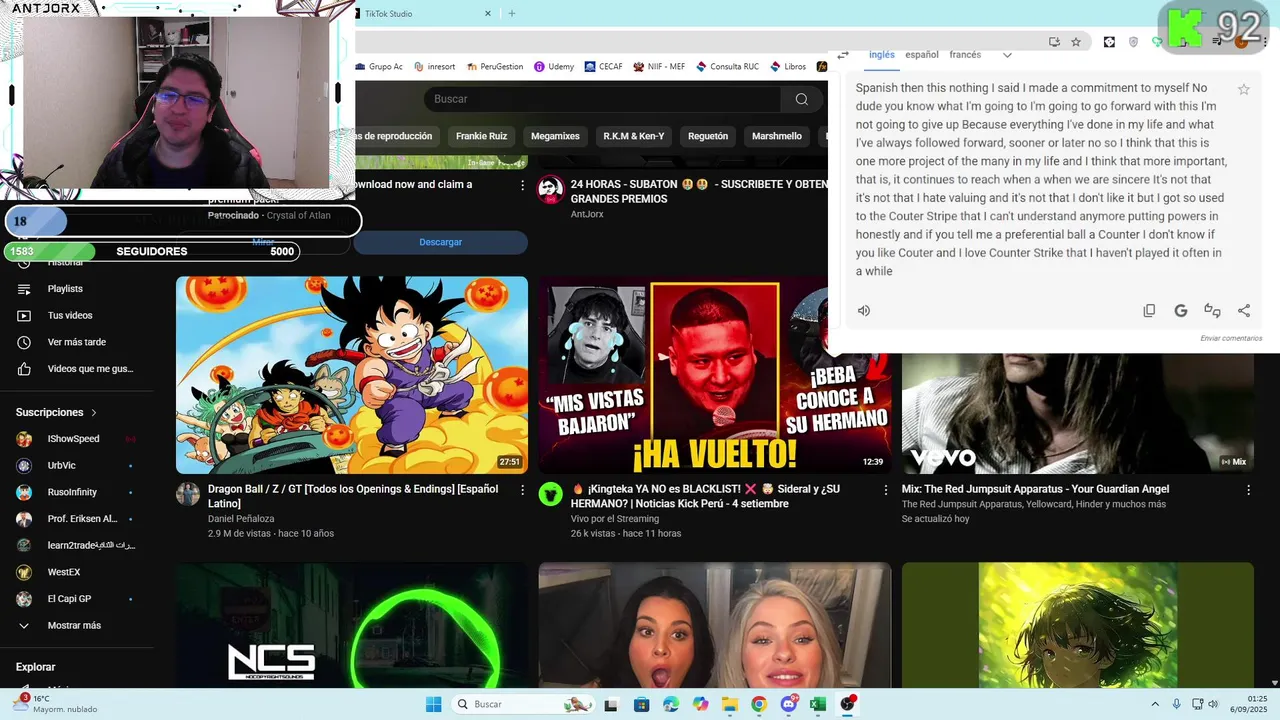Search translation on Google icon
The height and width of the screenshot is (720, 1280).
[1181, 311]
